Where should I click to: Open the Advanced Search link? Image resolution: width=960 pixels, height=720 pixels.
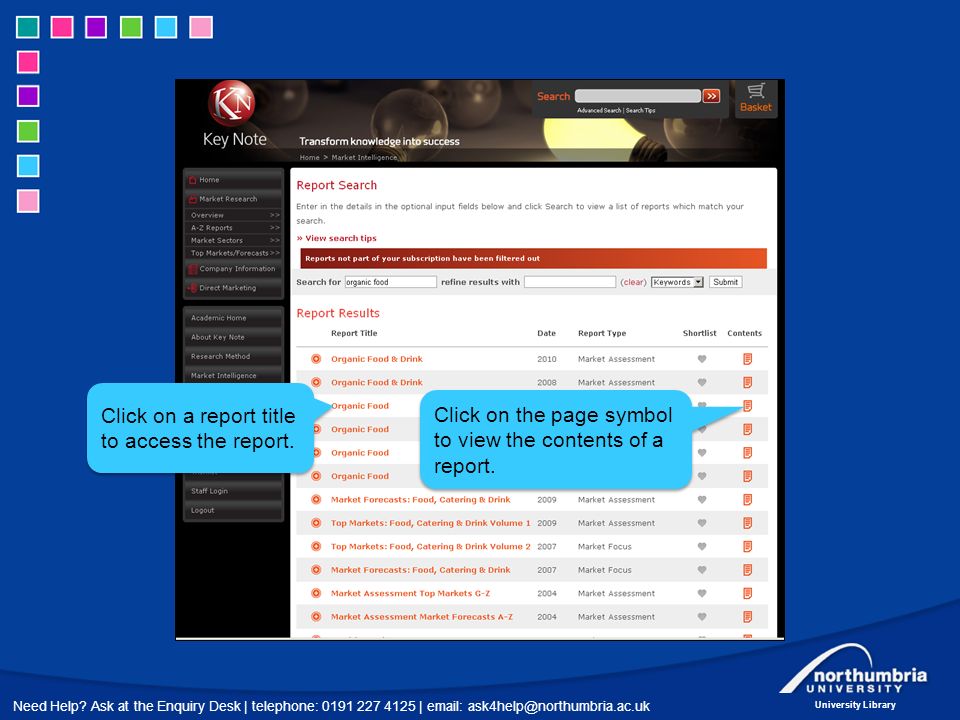[599, 110]
